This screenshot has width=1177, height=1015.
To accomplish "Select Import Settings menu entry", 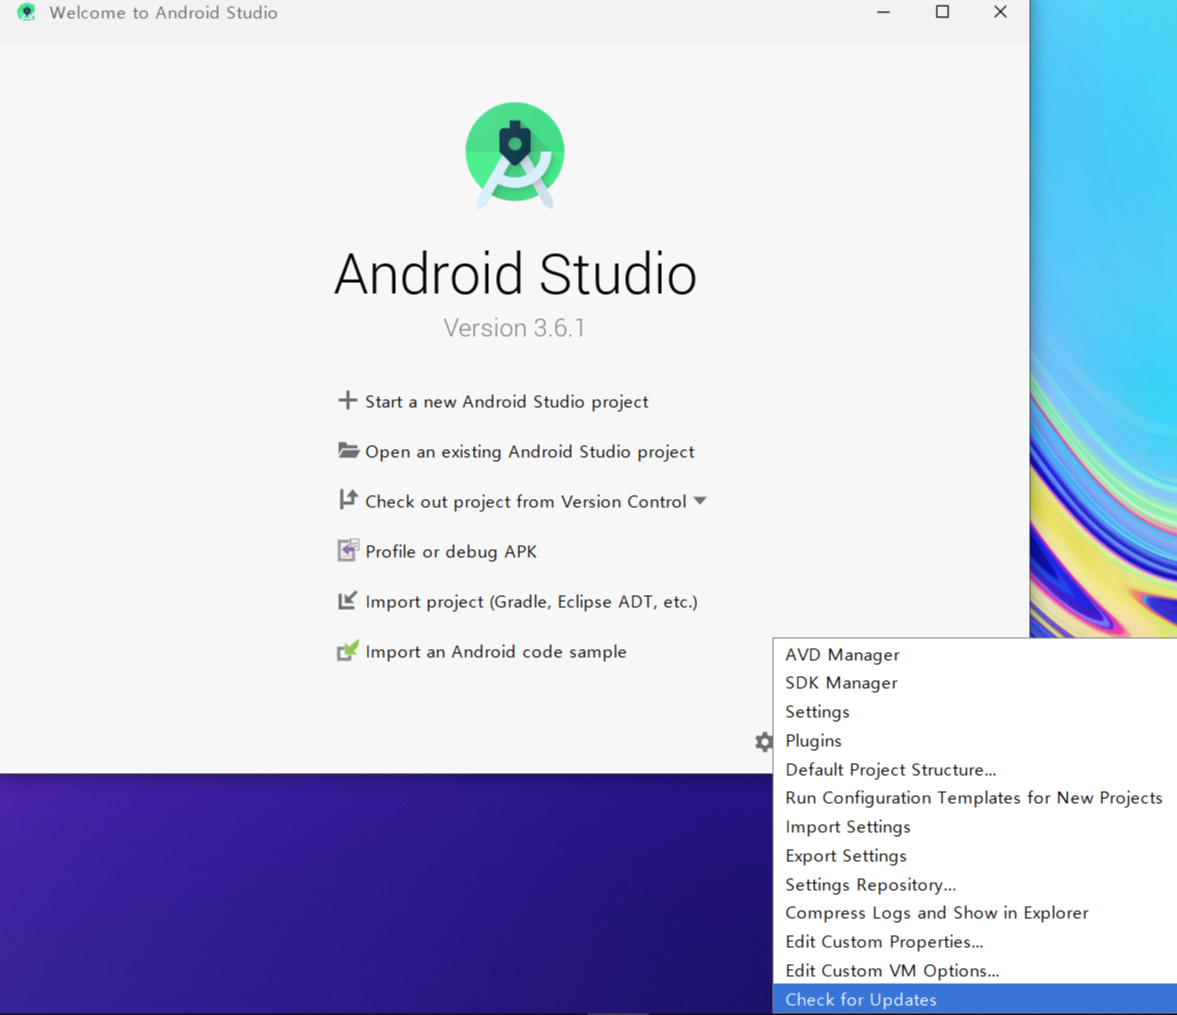I will (x=975, y=827).
